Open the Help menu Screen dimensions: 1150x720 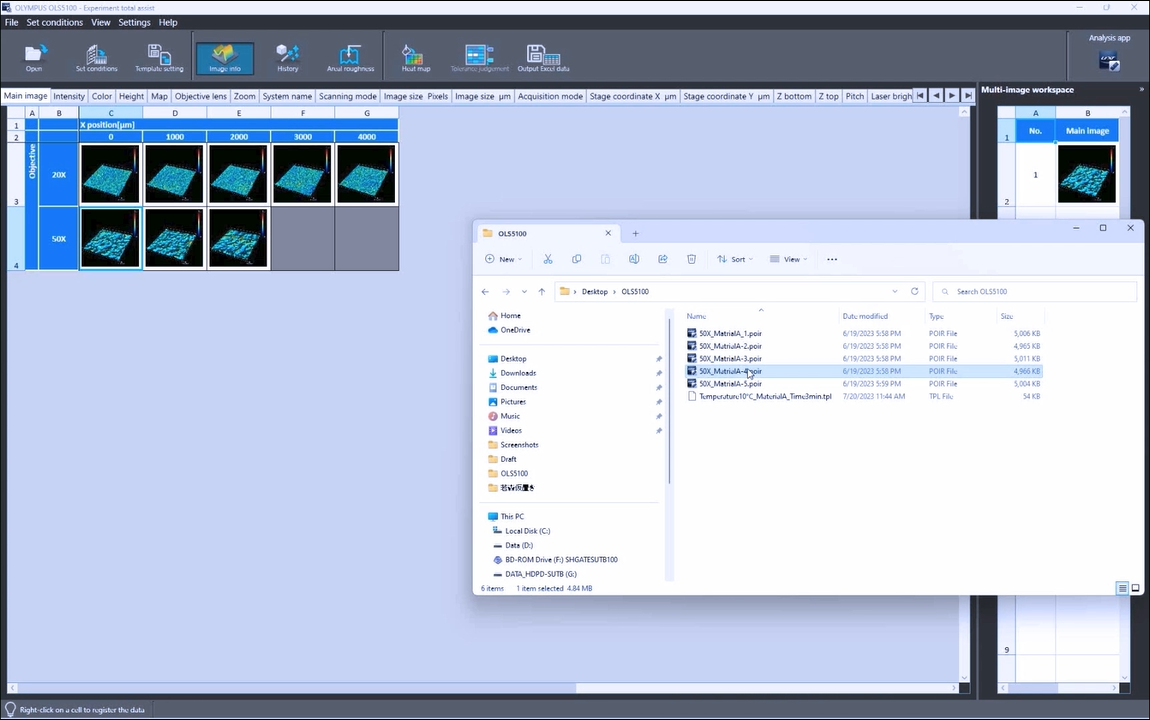coord(168,22)
